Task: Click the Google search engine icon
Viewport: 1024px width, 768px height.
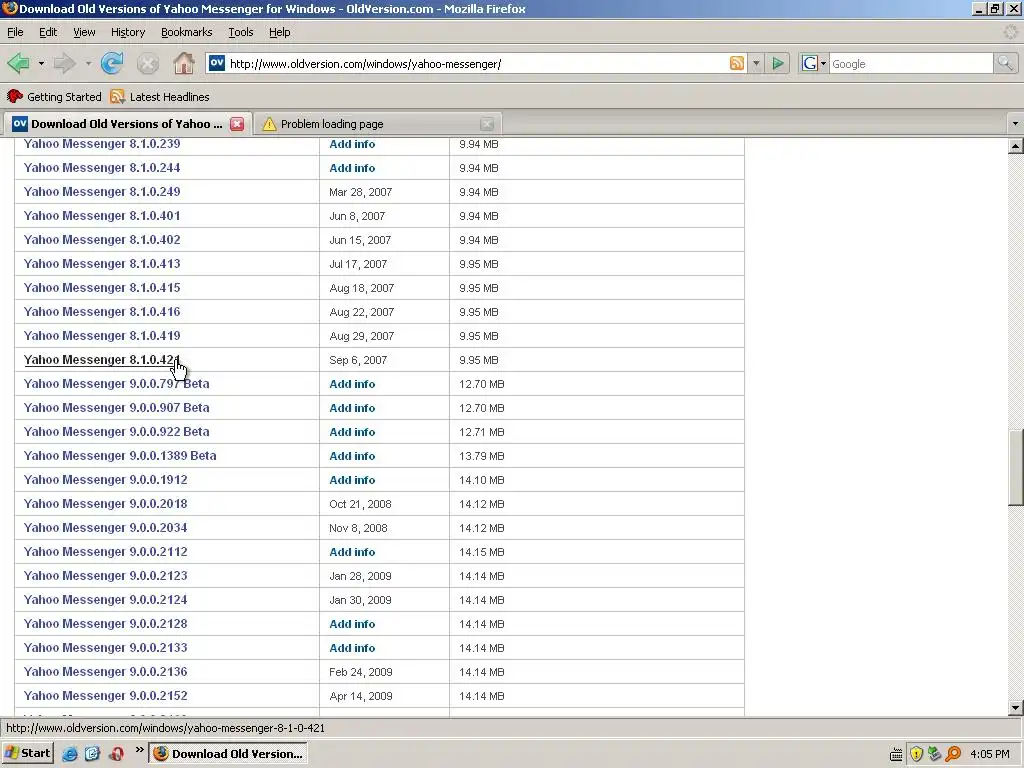Action: point(810,63)
